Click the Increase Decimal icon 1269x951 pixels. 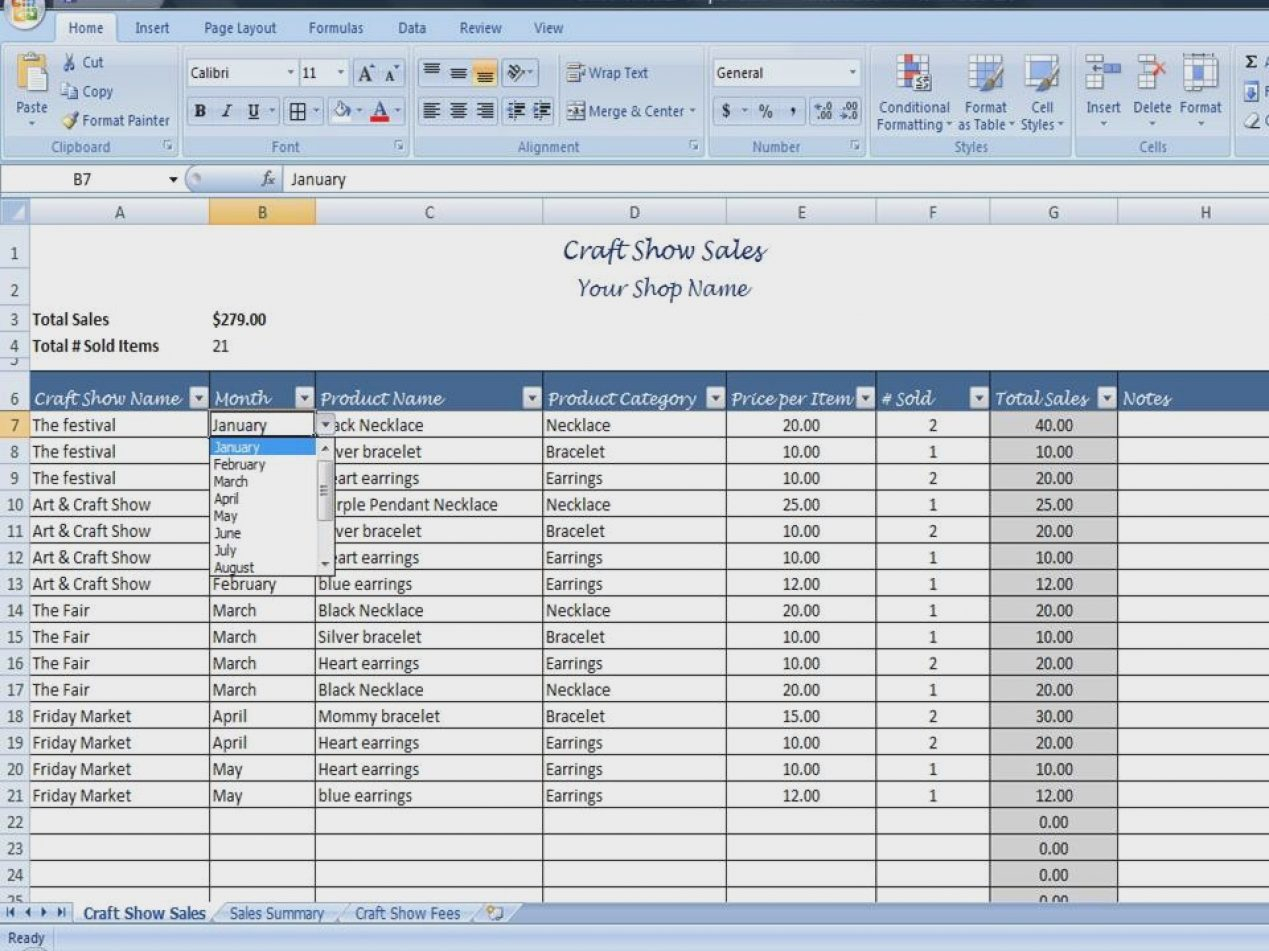[823, 111]
